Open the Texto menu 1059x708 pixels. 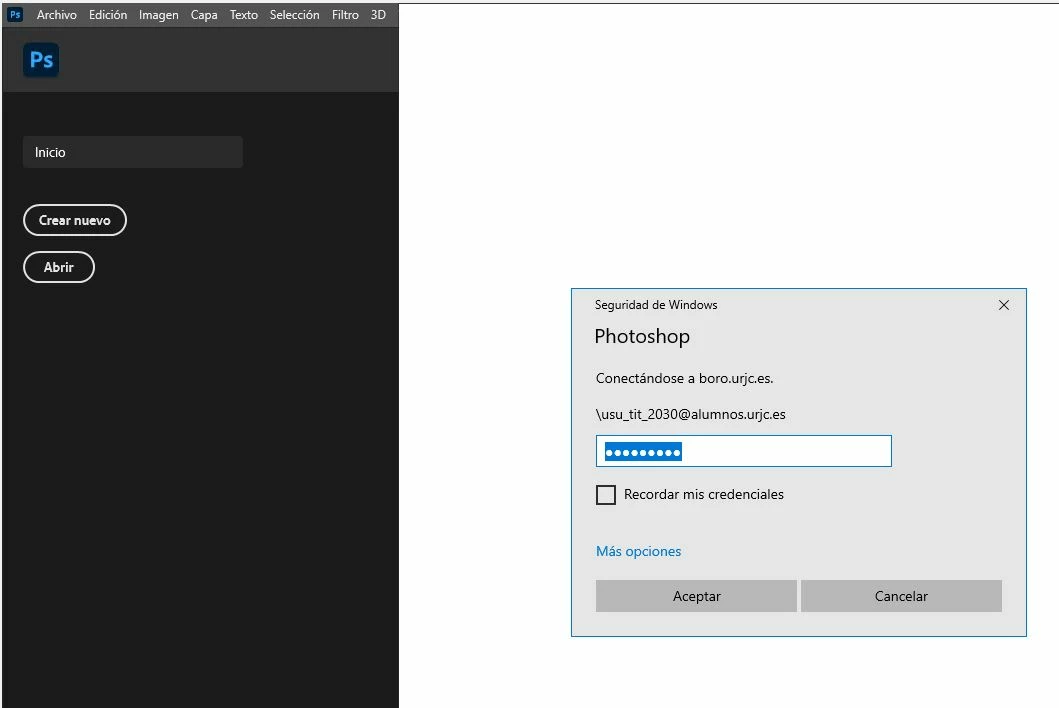pos(244,15)
